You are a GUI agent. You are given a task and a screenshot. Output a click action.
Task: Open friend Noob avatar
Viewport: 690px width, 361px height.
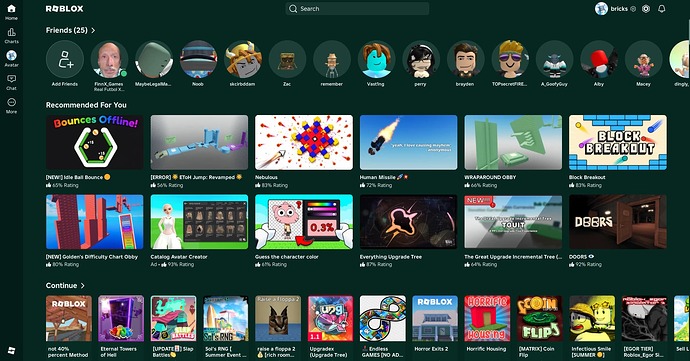point(198,59)
